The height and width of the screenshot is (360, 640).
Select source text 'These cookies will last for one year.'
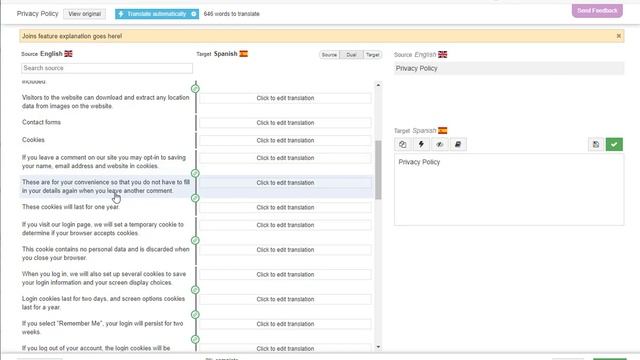coord(71,207)
